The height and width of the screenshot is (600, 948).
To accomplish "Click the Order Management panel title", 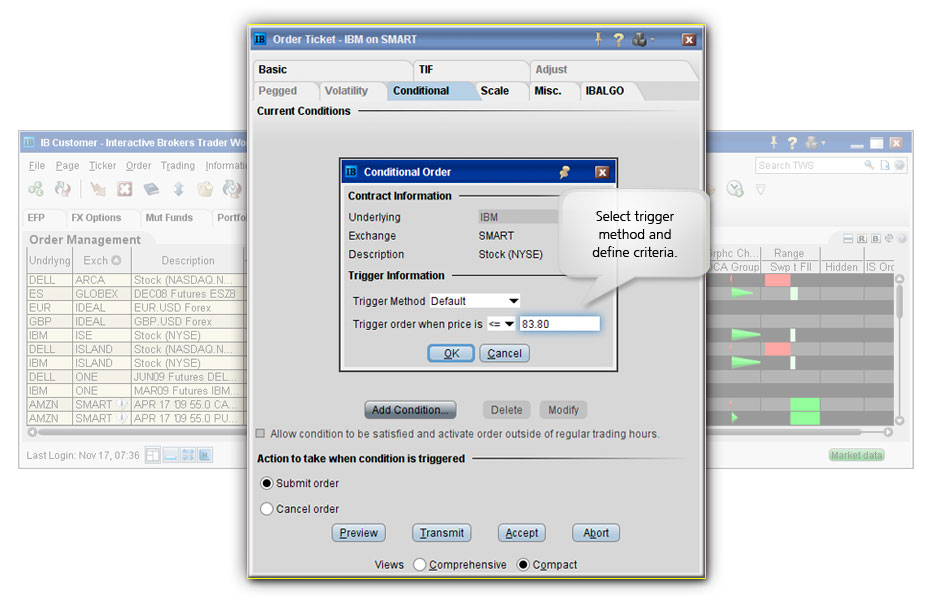I will click(85, 240).
